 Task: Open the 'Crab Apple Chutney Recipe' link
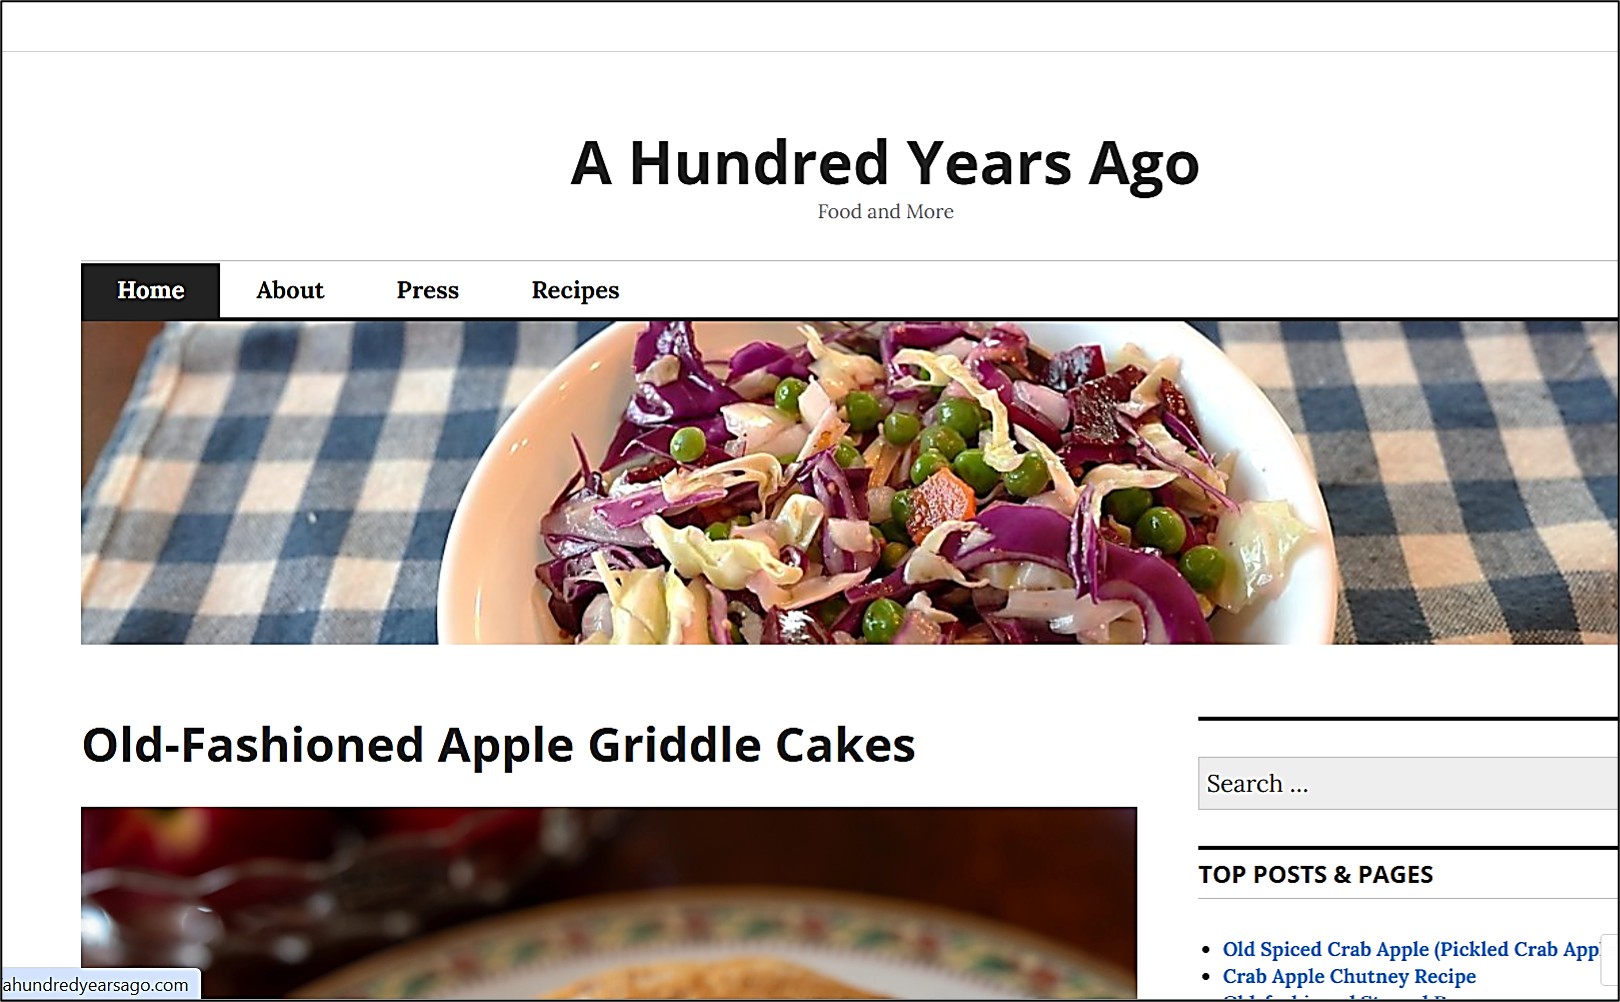point(1348,976)
